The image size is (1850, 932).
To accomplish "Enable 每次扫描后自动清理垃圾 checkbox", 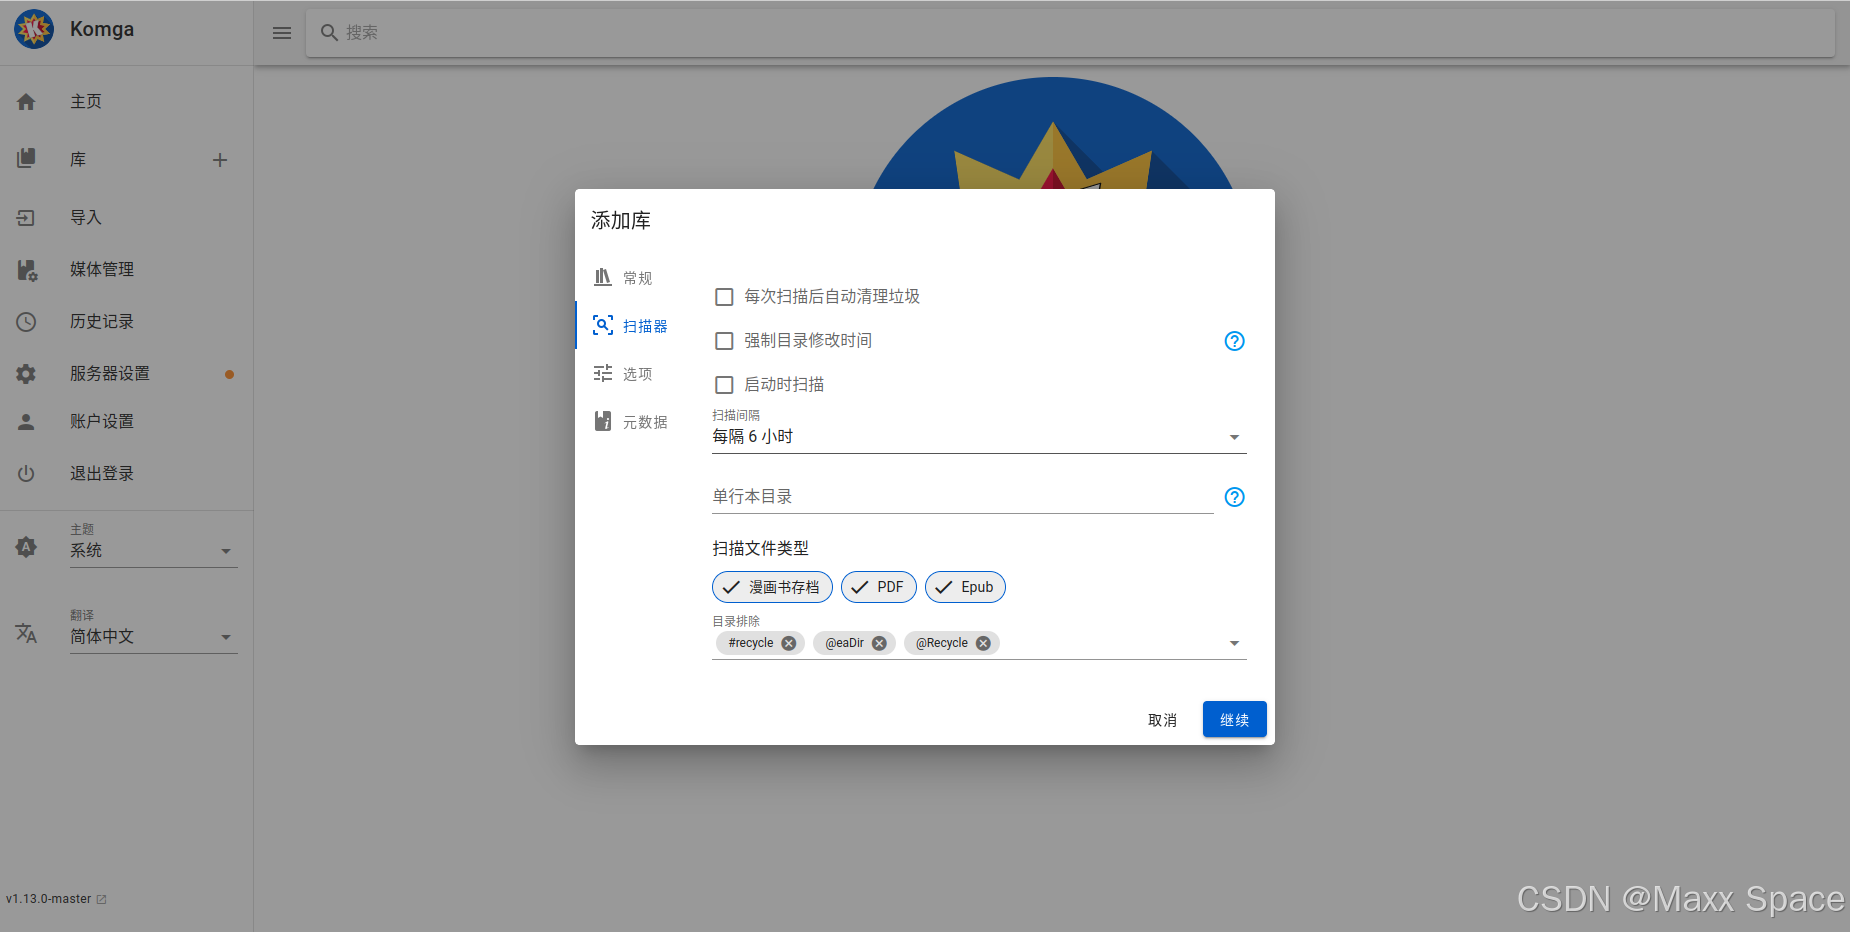I will pyautogui.click(x=724, y=297).
